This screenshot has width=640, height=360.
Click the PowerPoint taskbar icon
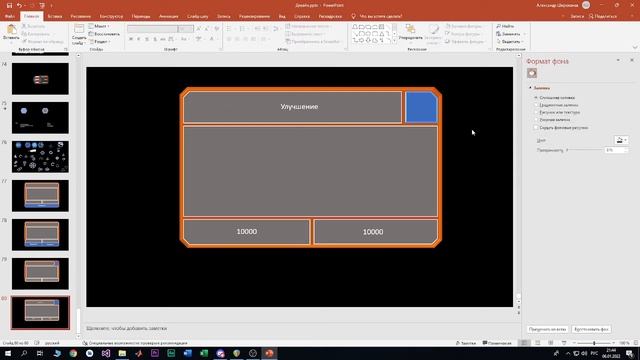click(x=269, y=353)
